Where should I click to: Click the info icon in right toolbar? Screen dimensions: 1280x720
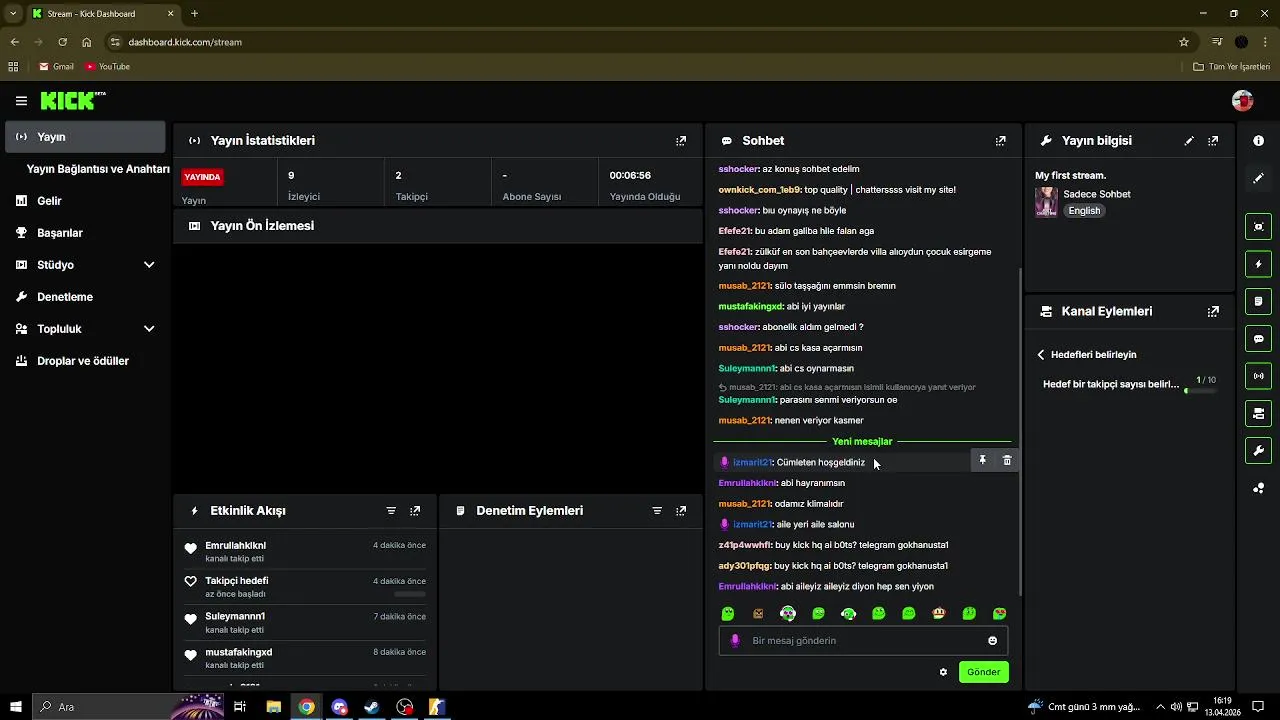tap(1258, 141)
